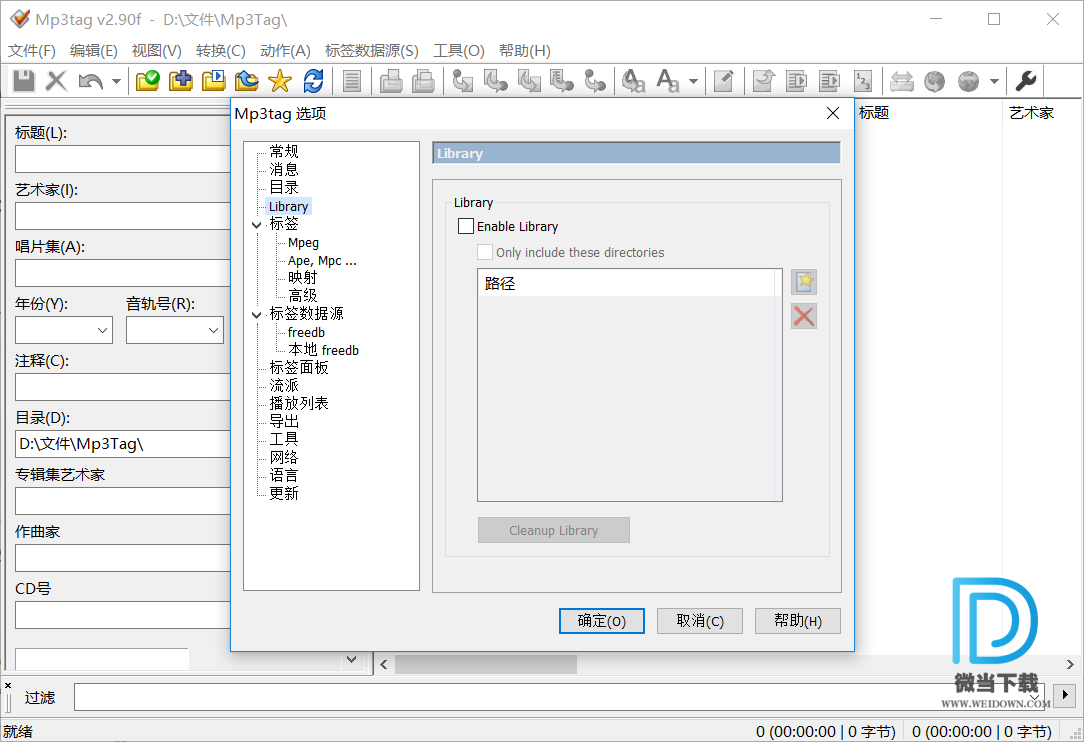Click the Change directory folder icon with green check
Image resolution: width=1084 pixels, height=742 pixels.
coord(147,81)
